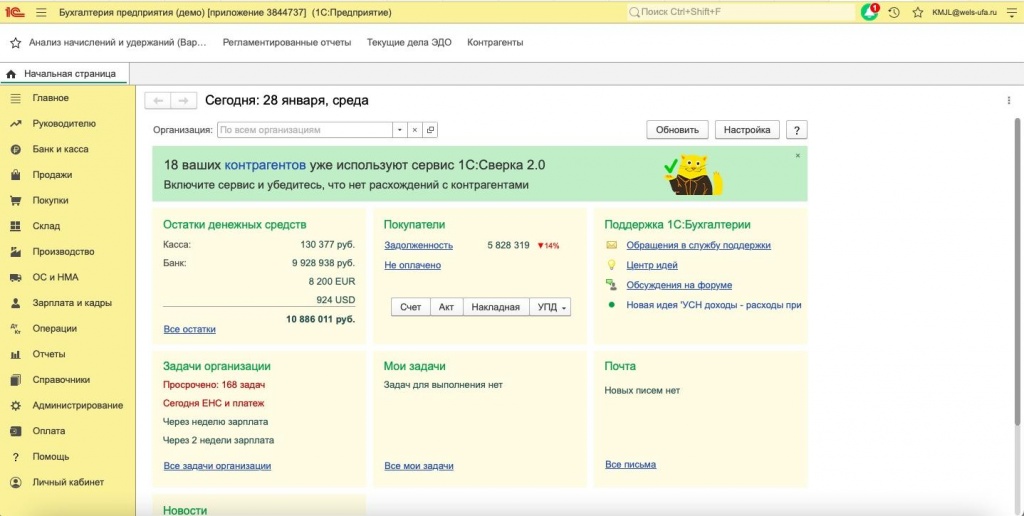Screen dimensions: 1024x516
Task: Open the Не оплачено link
Action: (412, 265)
